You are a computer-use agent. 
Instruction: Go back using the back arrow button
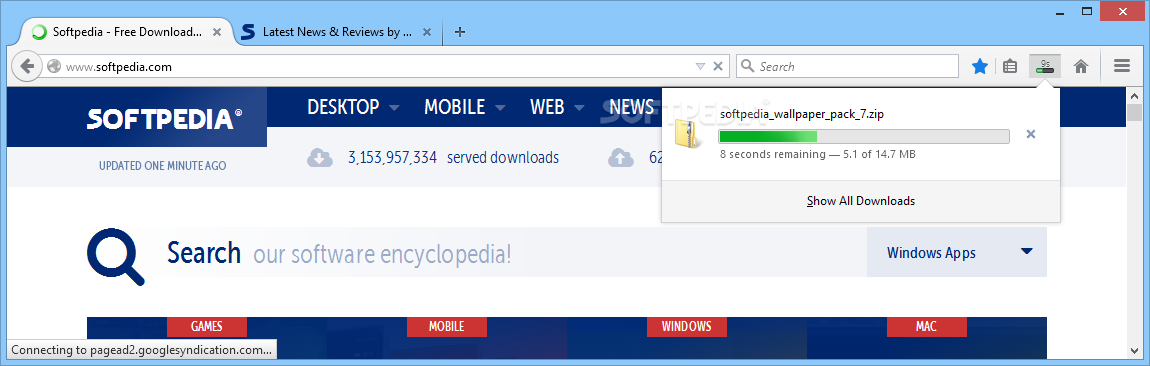coord(27,66)
